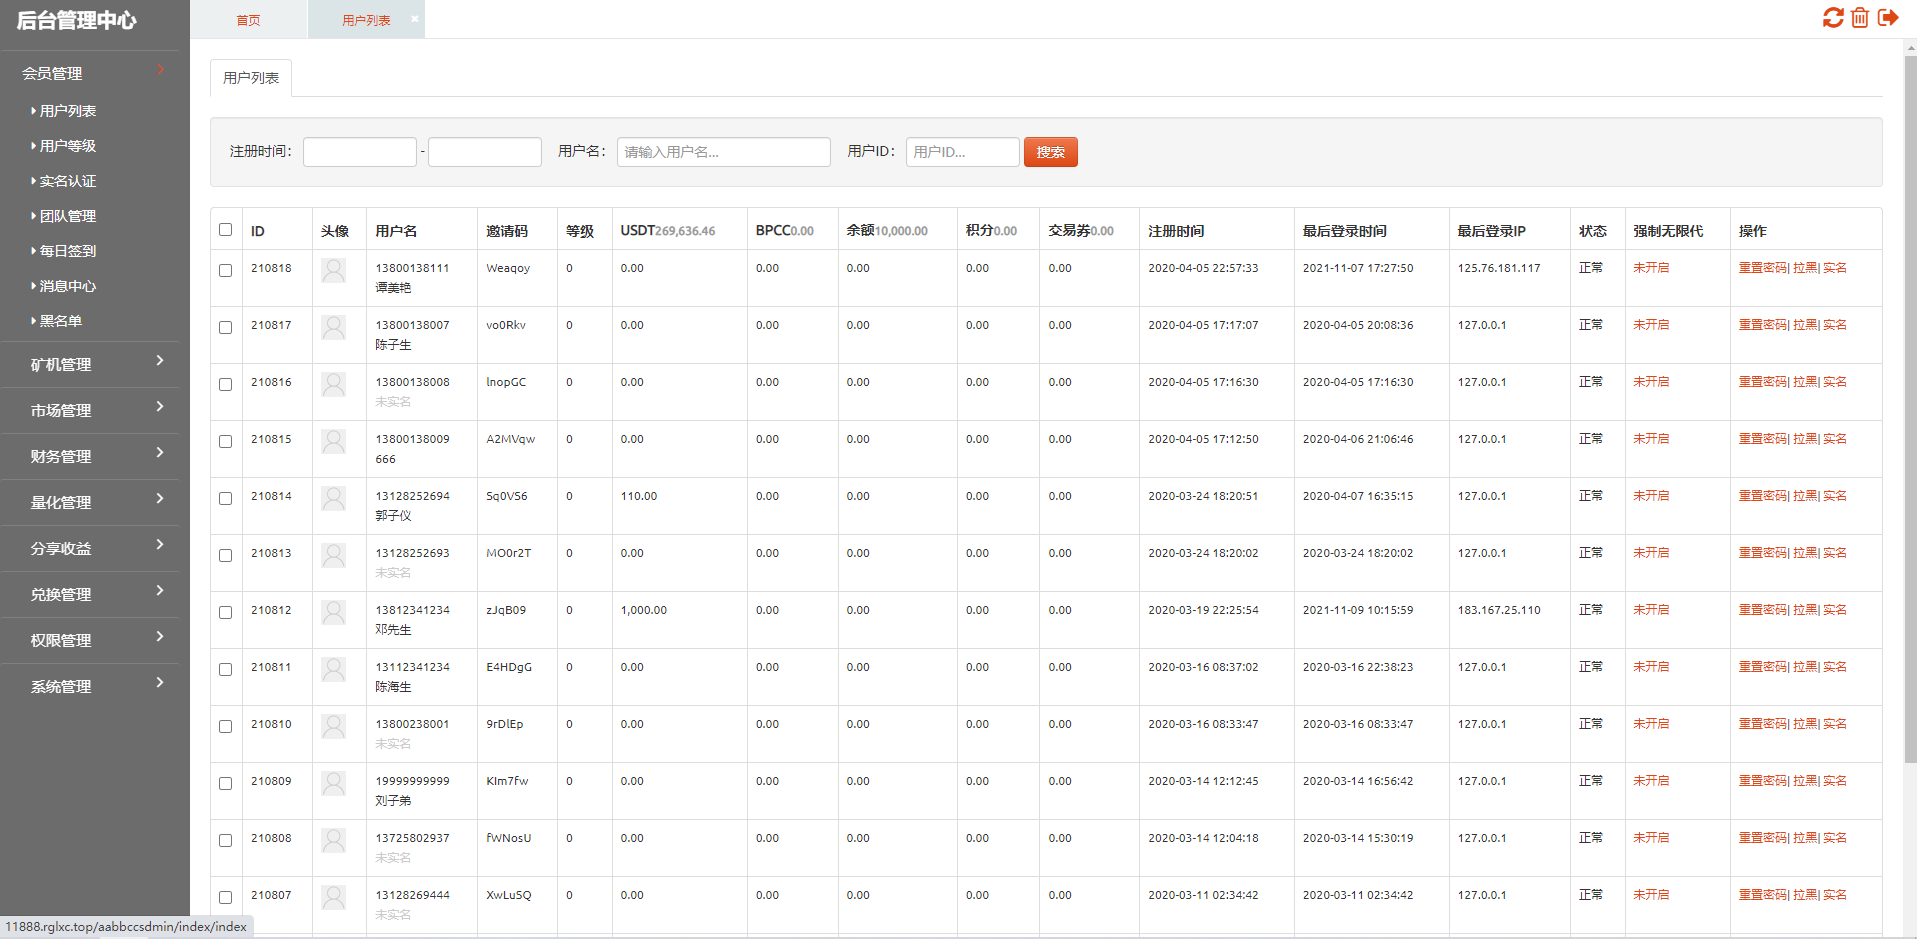This screenshot has width=1917, height=939.
Task: Click avatar icon for user 210809
Action: (334, 783)
